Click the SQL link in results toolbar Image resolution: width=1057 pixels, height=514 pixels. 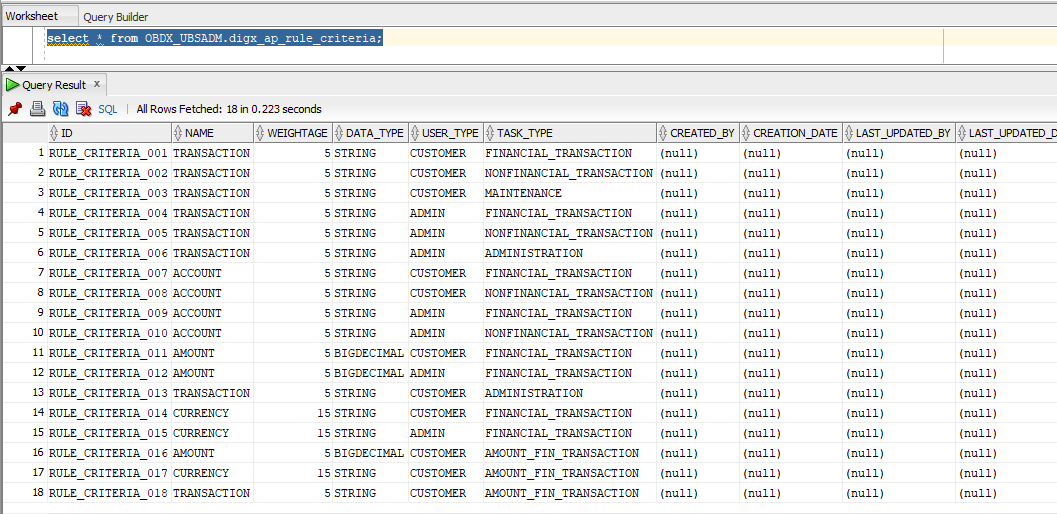click(x=108, y=109)
